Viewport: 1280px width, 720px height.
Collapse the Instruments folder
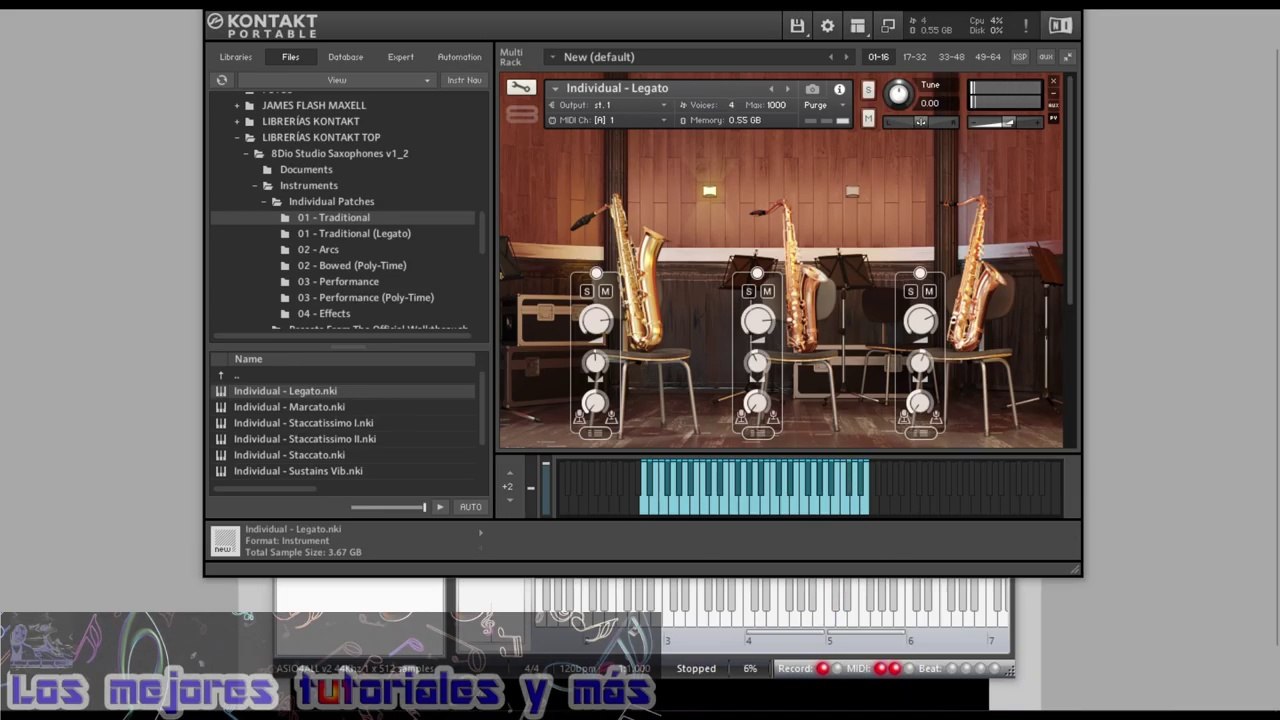click(255, 185)
